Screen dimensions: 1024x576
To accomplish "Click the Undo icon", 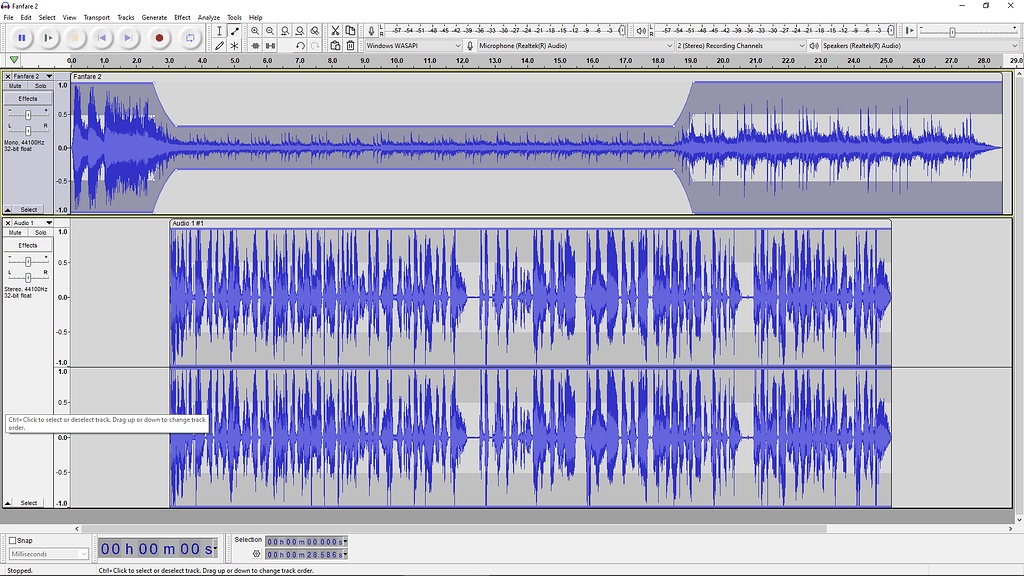I will point(301,45).
